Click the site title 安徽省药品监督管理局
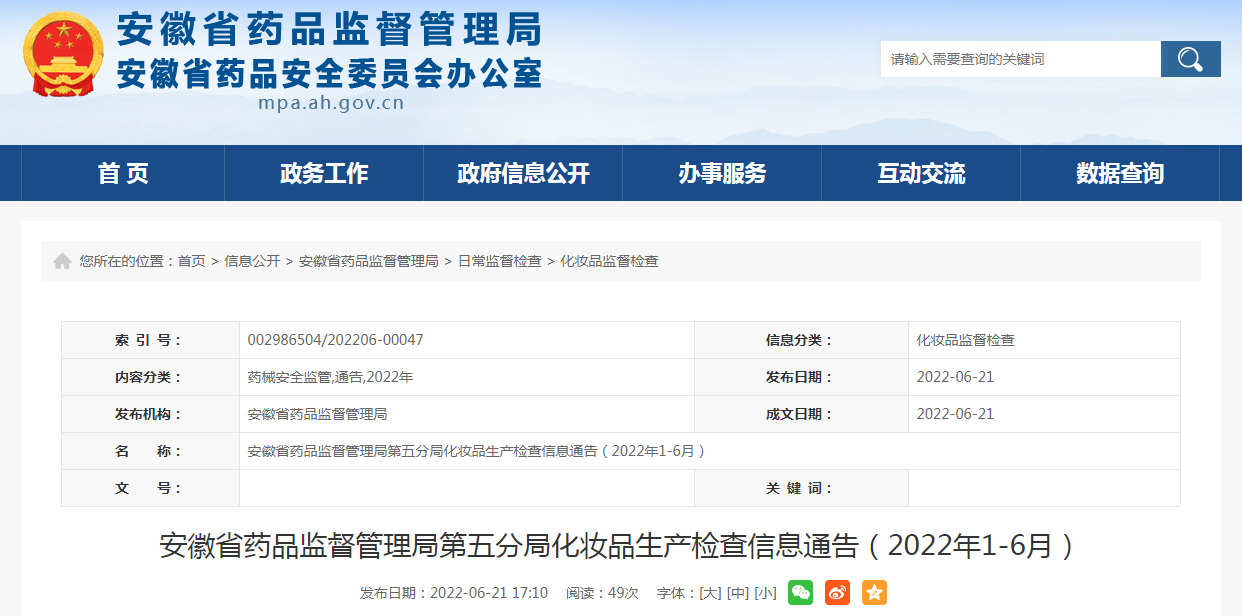This screenshot has width=1242, height=616. (330, 29)
